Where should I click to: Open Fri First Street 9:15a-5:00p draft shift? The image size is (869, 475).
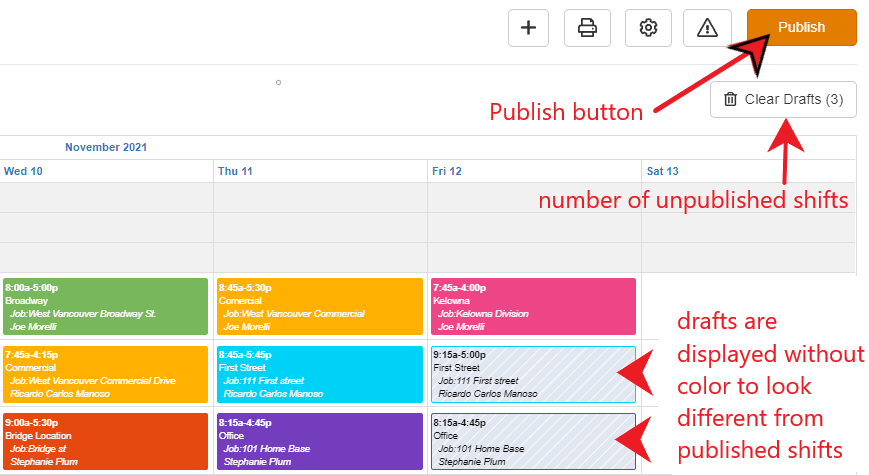coord(533,374)
